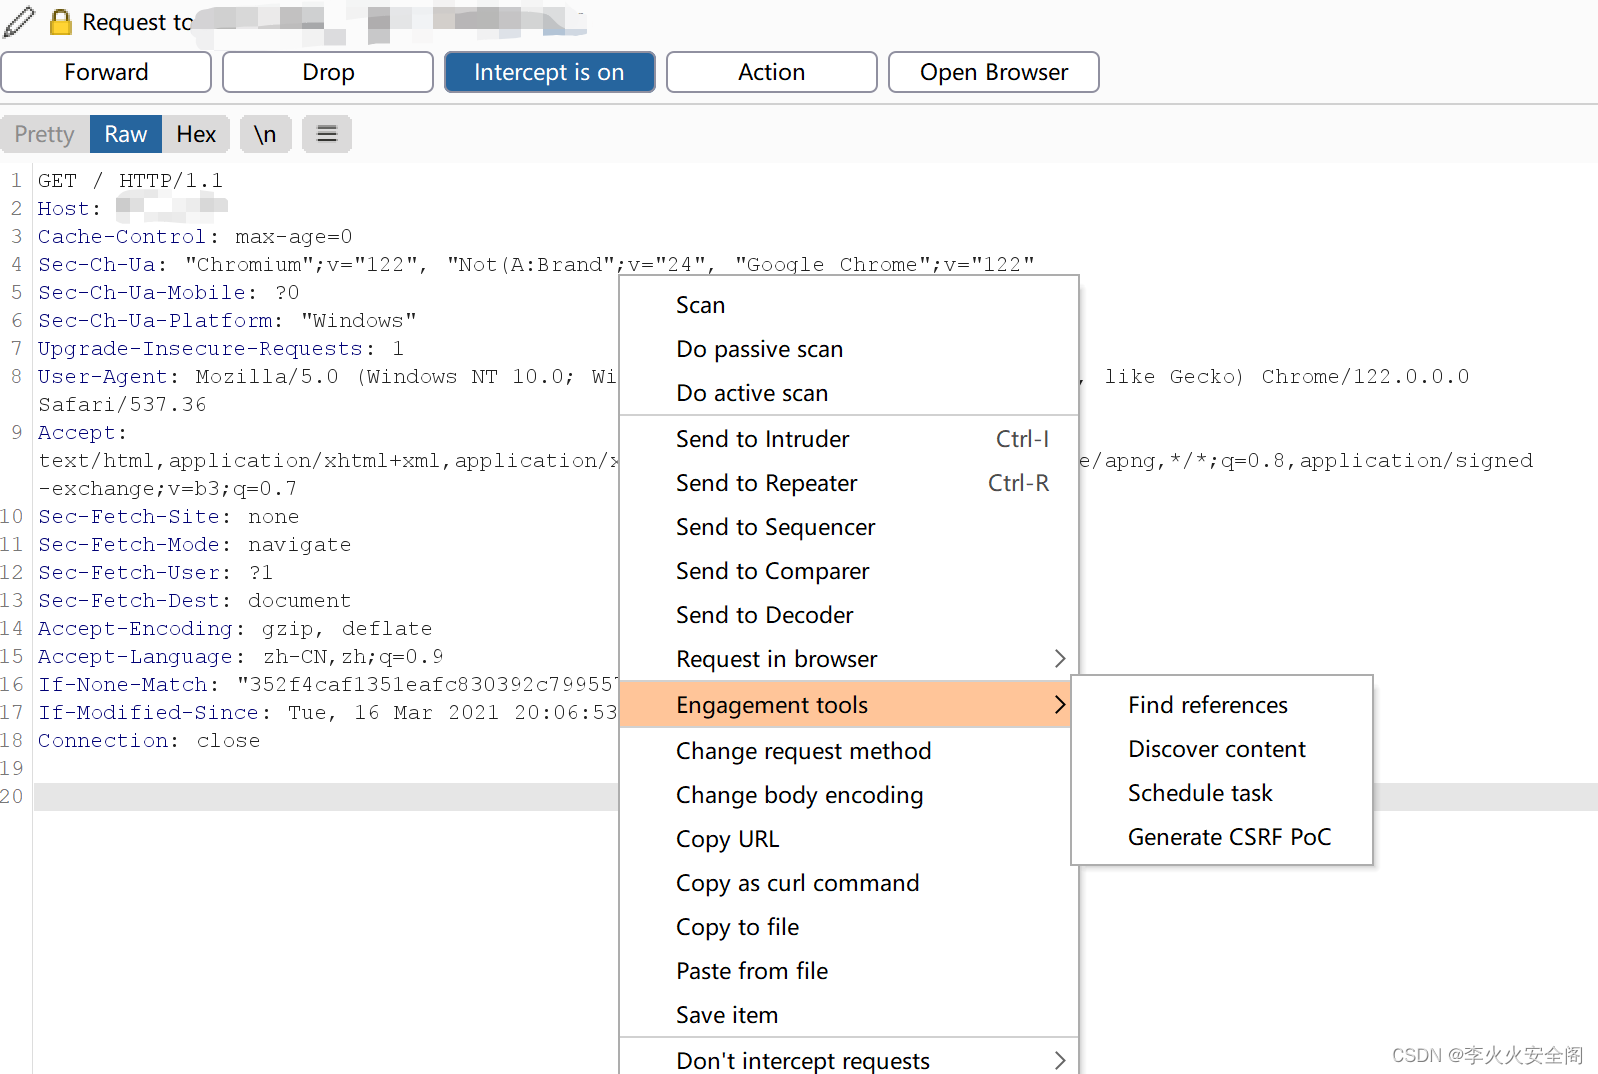Expand the Request in browser submenu arrow
The image size is (1598, 1074).
pos(1060,659)
